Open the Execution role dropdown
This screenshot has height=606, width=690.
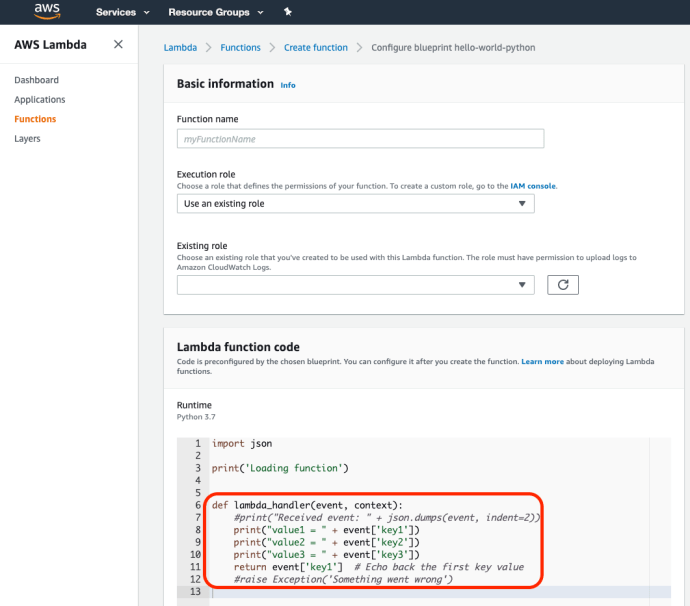355,204
